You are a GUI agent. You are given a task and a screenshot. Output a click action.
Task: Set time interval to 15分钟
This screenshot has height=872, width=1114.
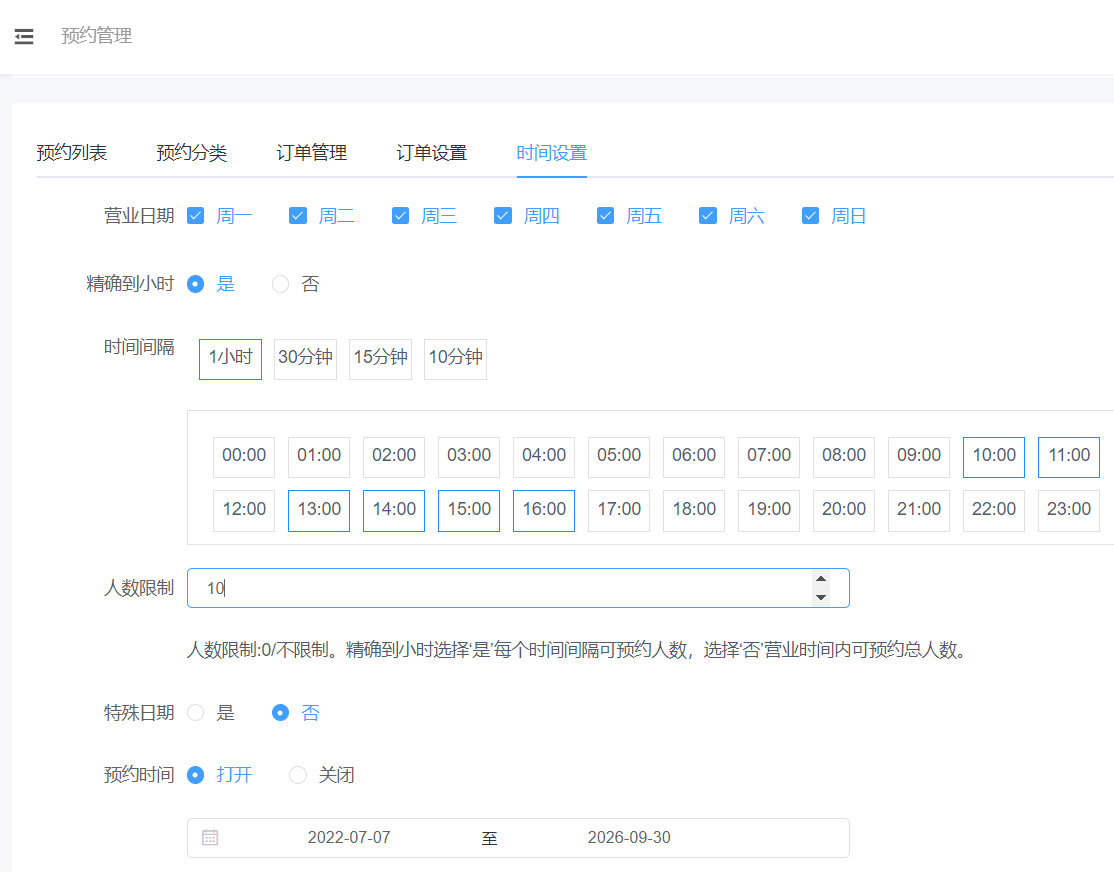[x=380, y=360]
